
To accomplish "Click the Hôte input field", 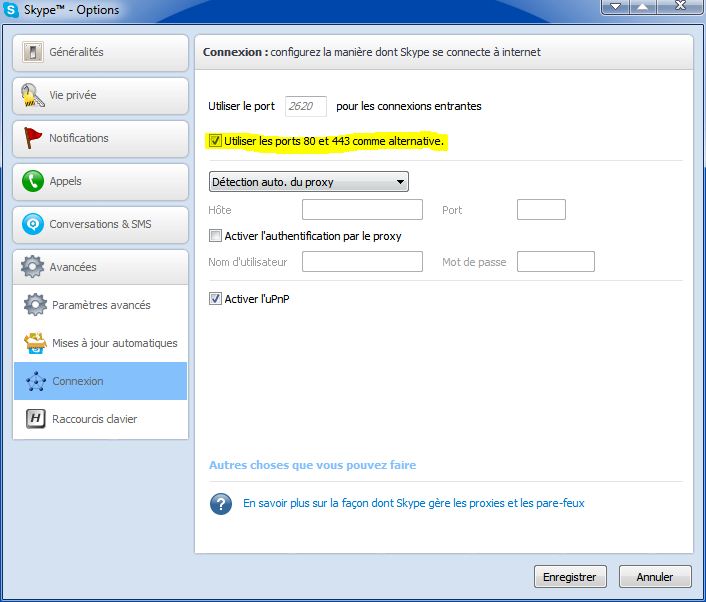I will pyautogui.click(x=362, y=209).
